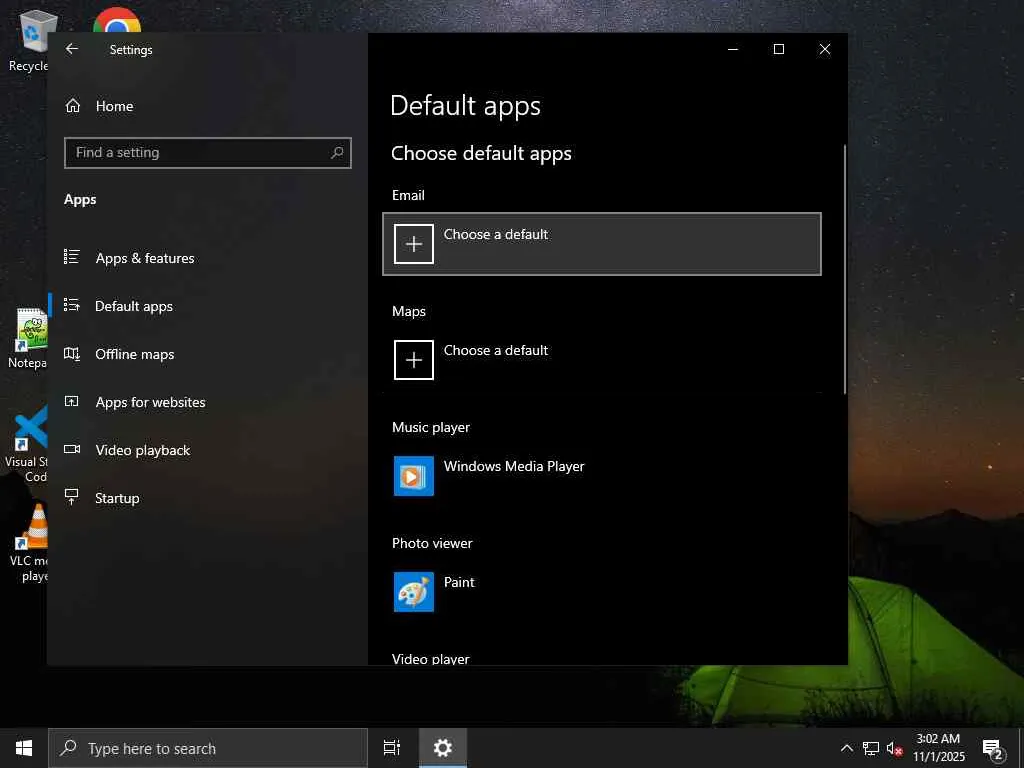Click the Home house icon

(72, 105)
